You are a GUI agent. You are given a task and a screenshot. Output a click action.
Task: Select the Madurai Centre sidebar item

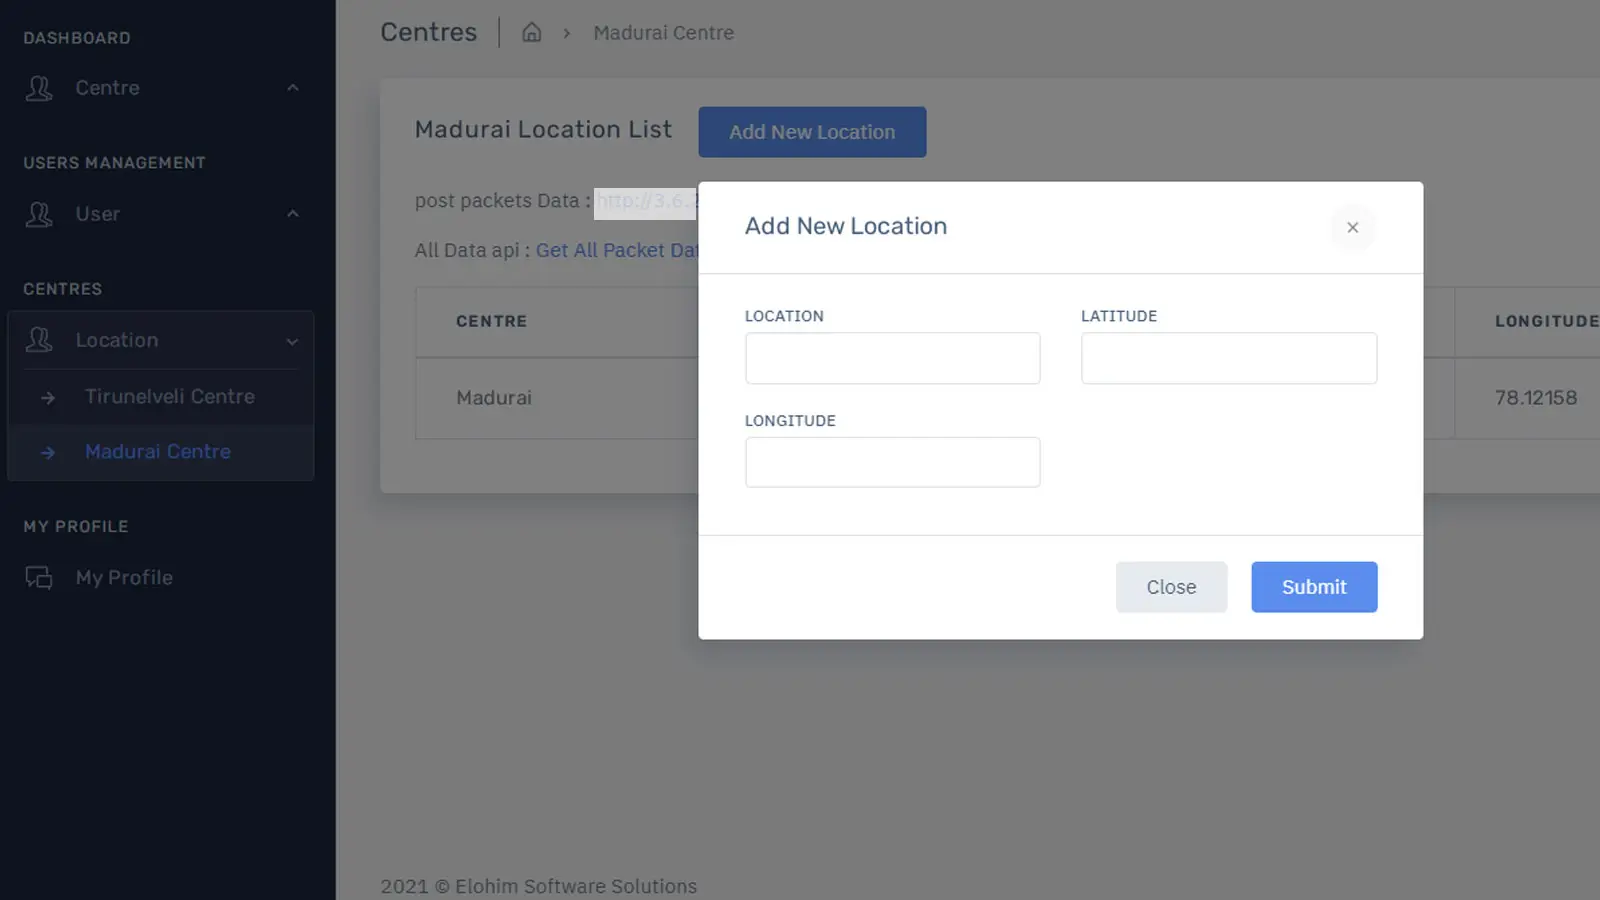[x=158, y=452]
